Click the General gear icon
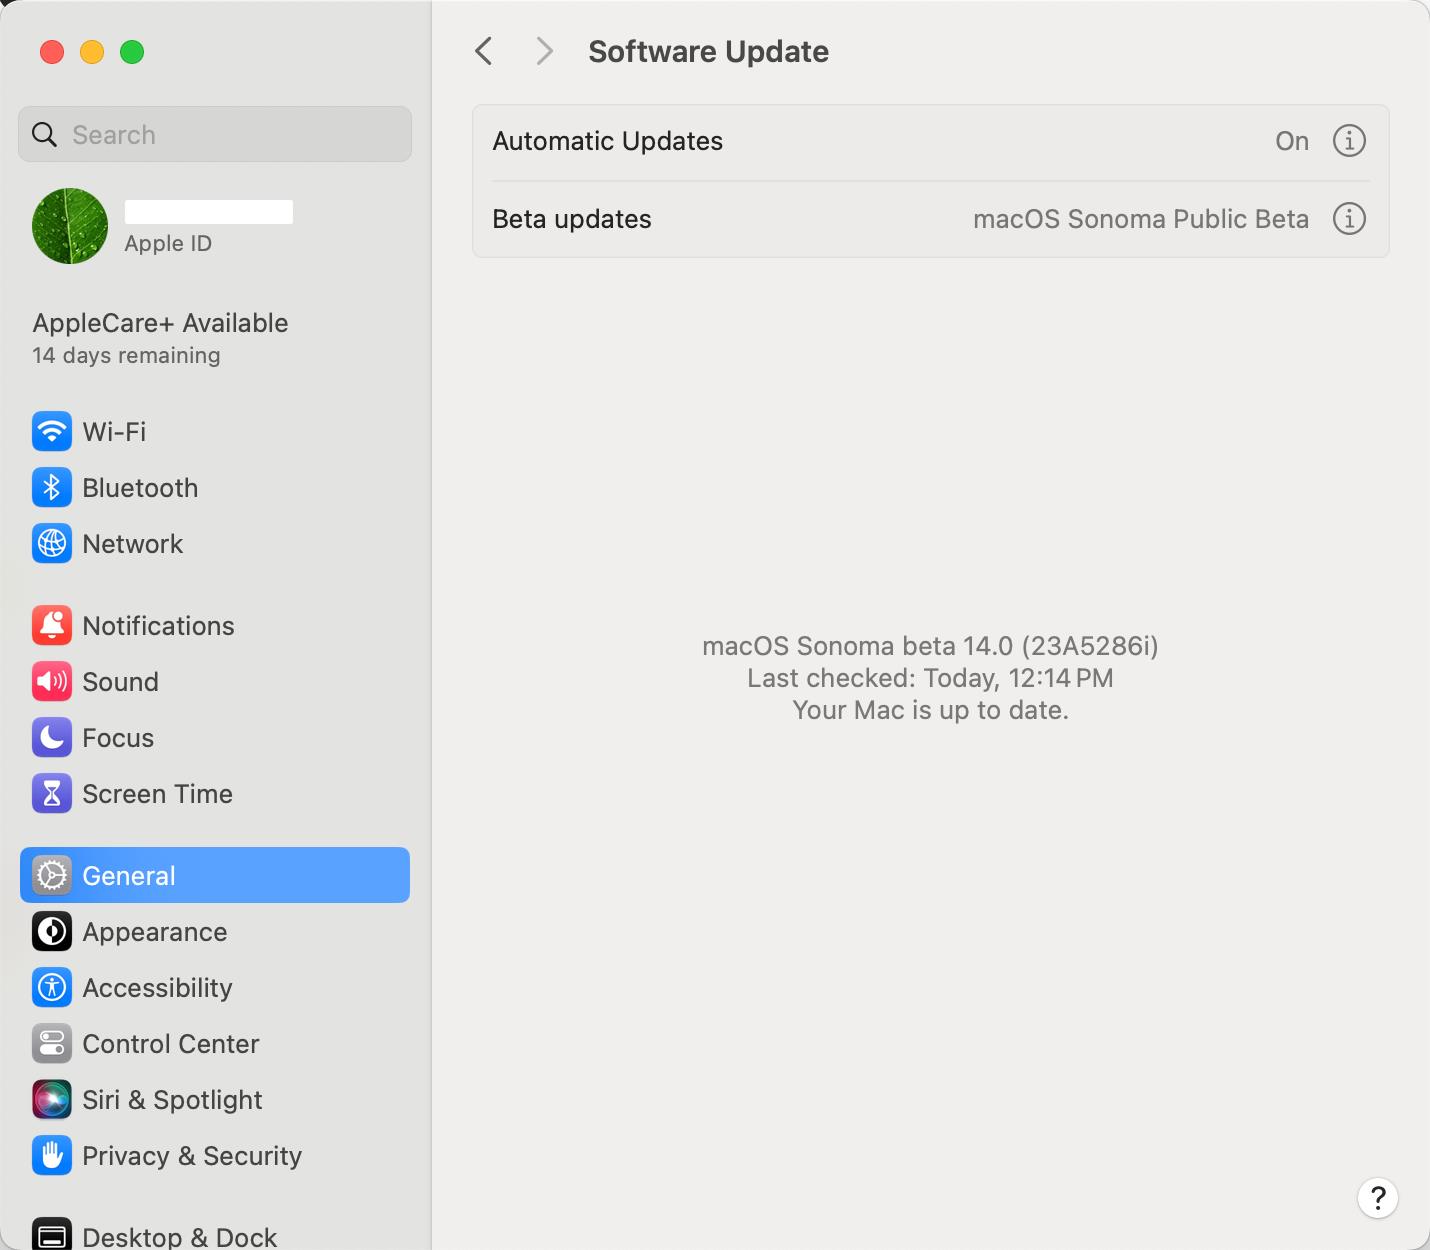Screen dimensions: 1430x1250 [x=52, y=876]
